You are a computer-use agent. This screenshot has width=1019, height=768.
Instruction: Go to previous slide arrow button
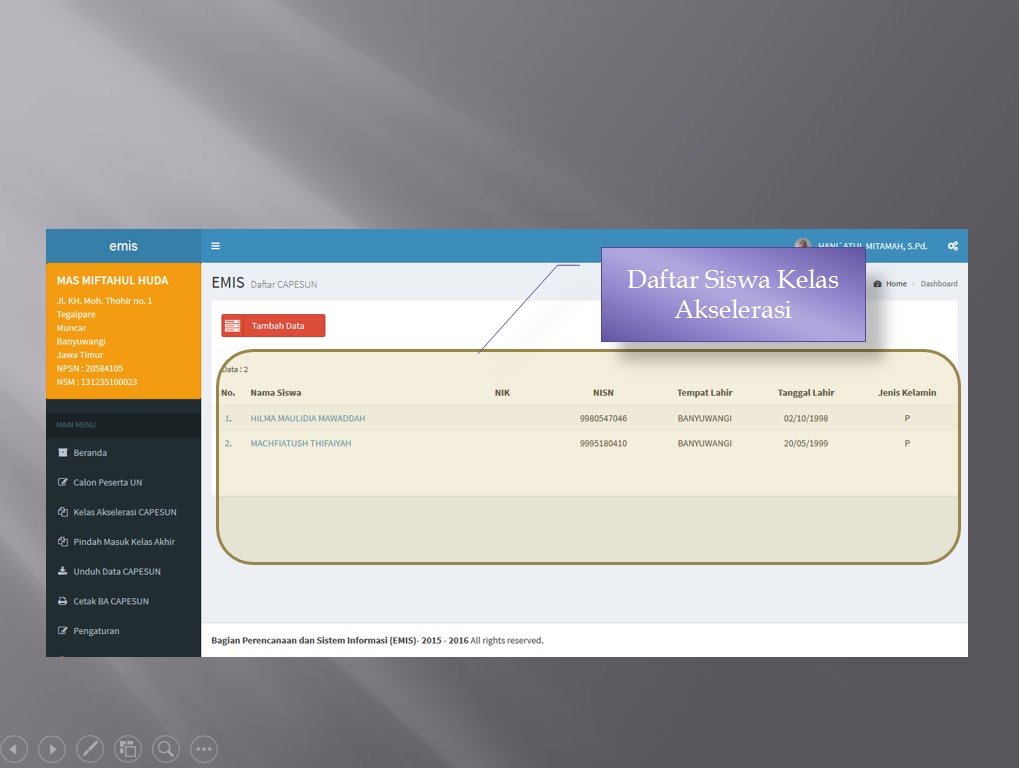pos(14,749)
